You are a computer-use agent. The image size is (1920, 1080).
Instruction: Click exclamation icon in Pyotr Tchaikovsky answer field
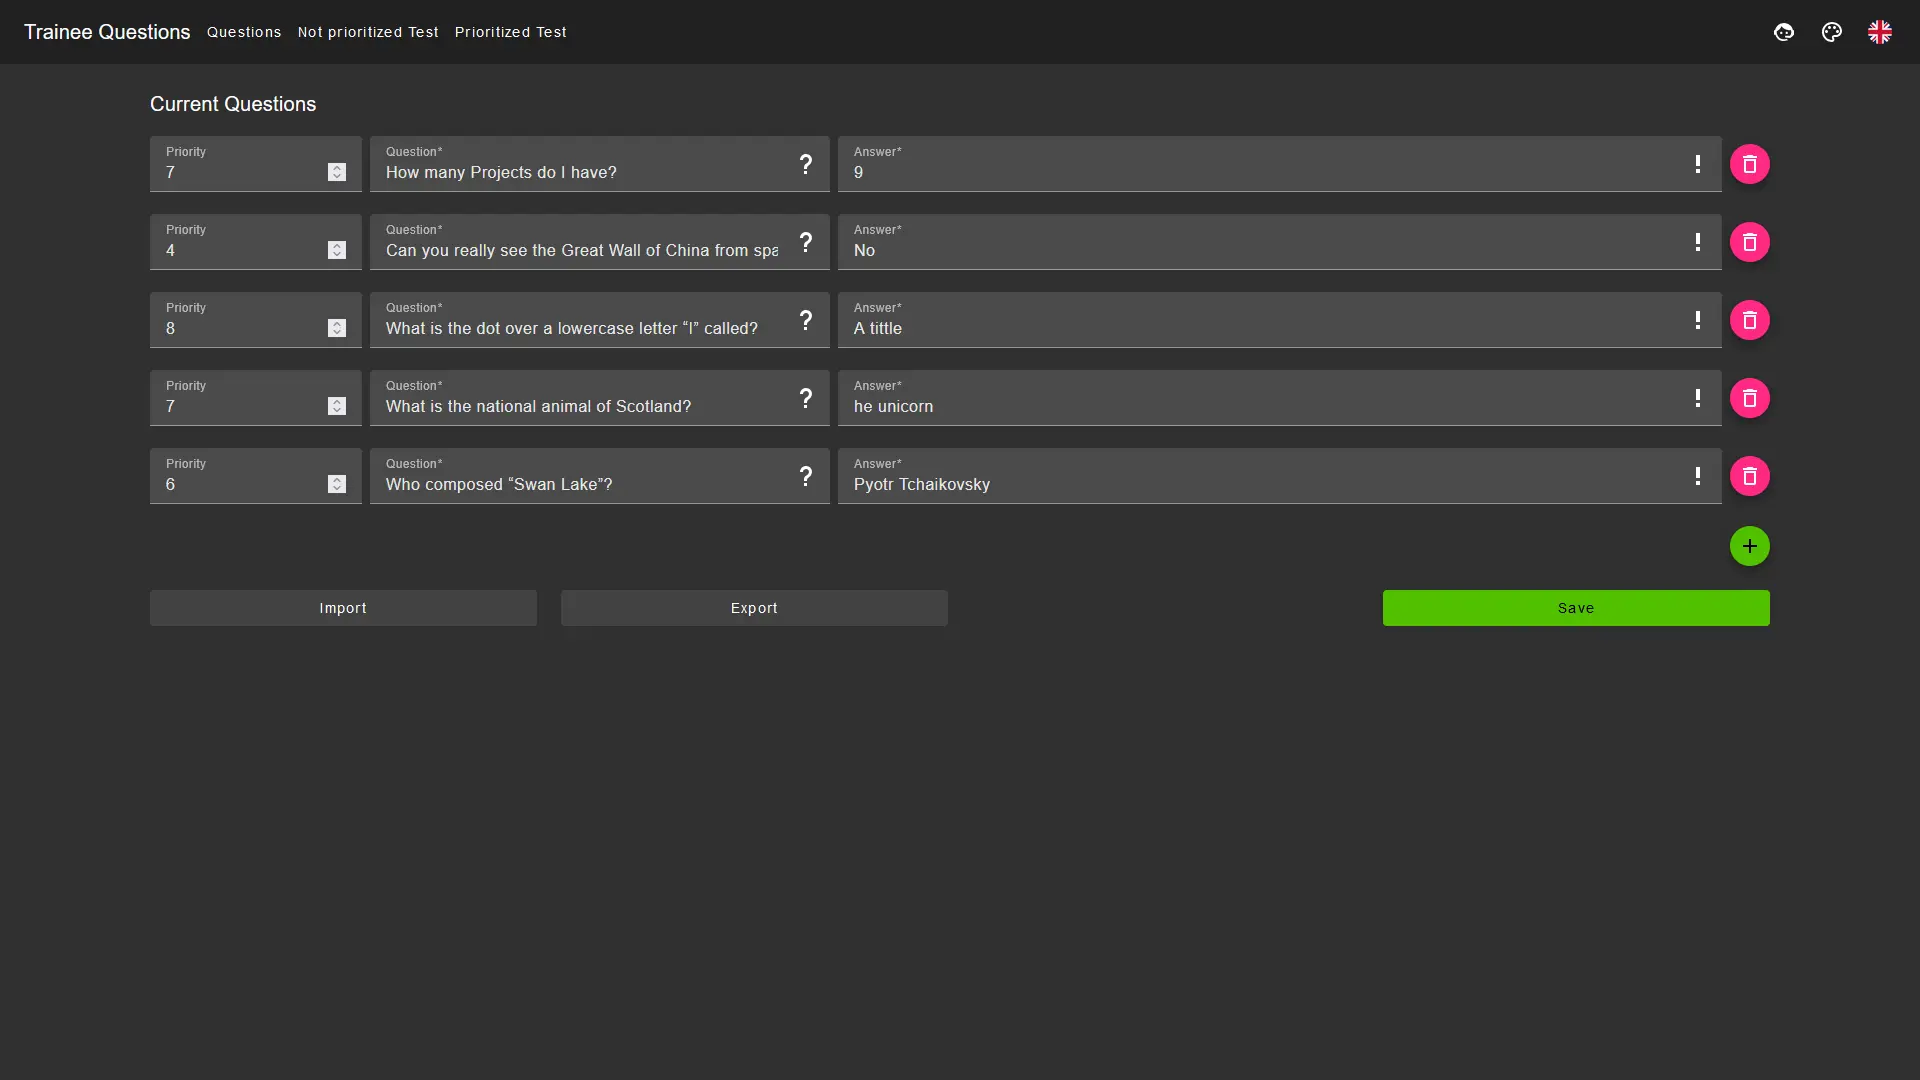point(1697,476)
